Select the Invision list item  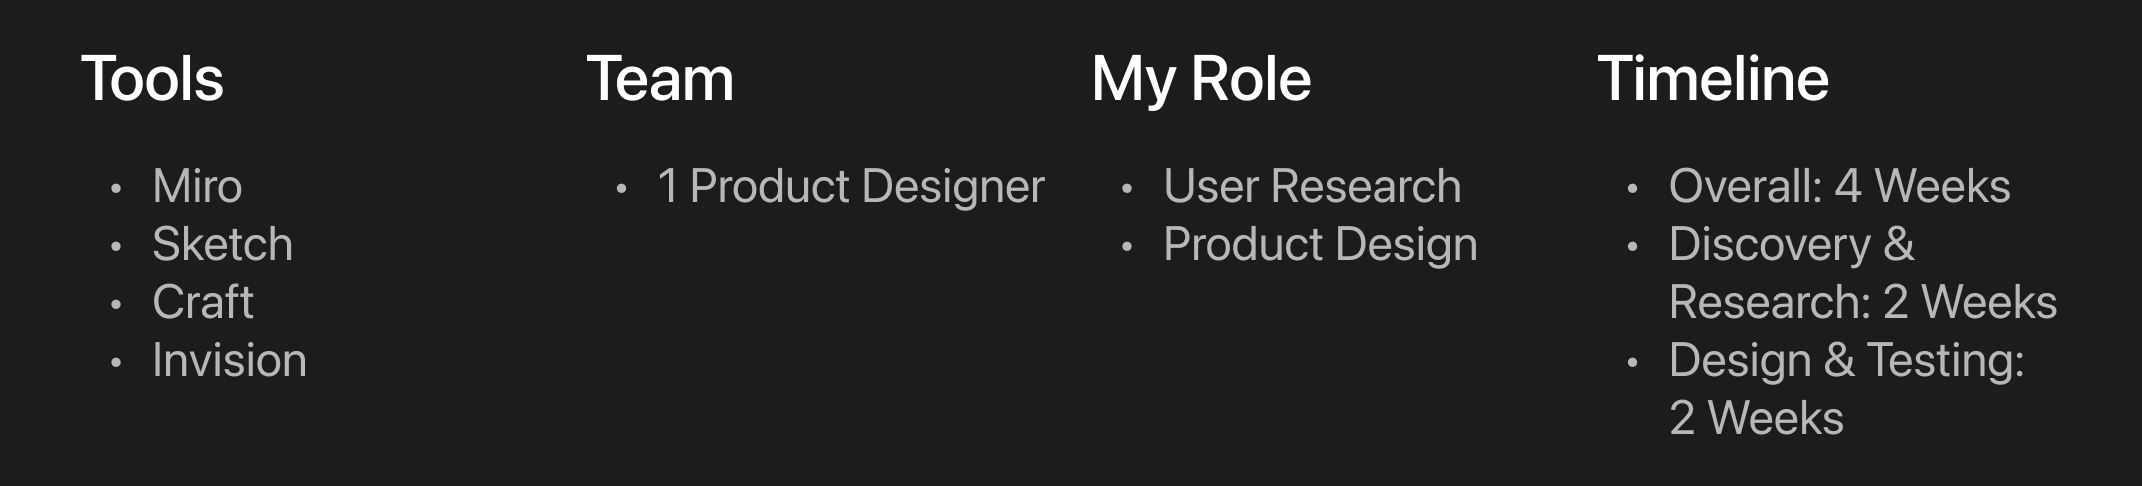point(229,361)
